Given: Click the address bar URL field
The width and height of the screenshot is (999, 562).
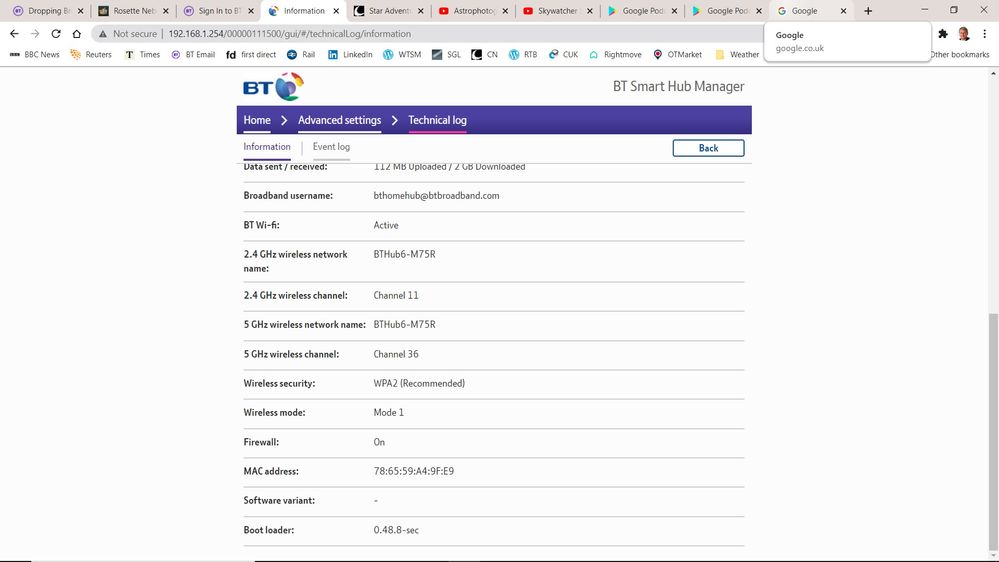Looking at the screenshot, I should click(x=400, y=33).
